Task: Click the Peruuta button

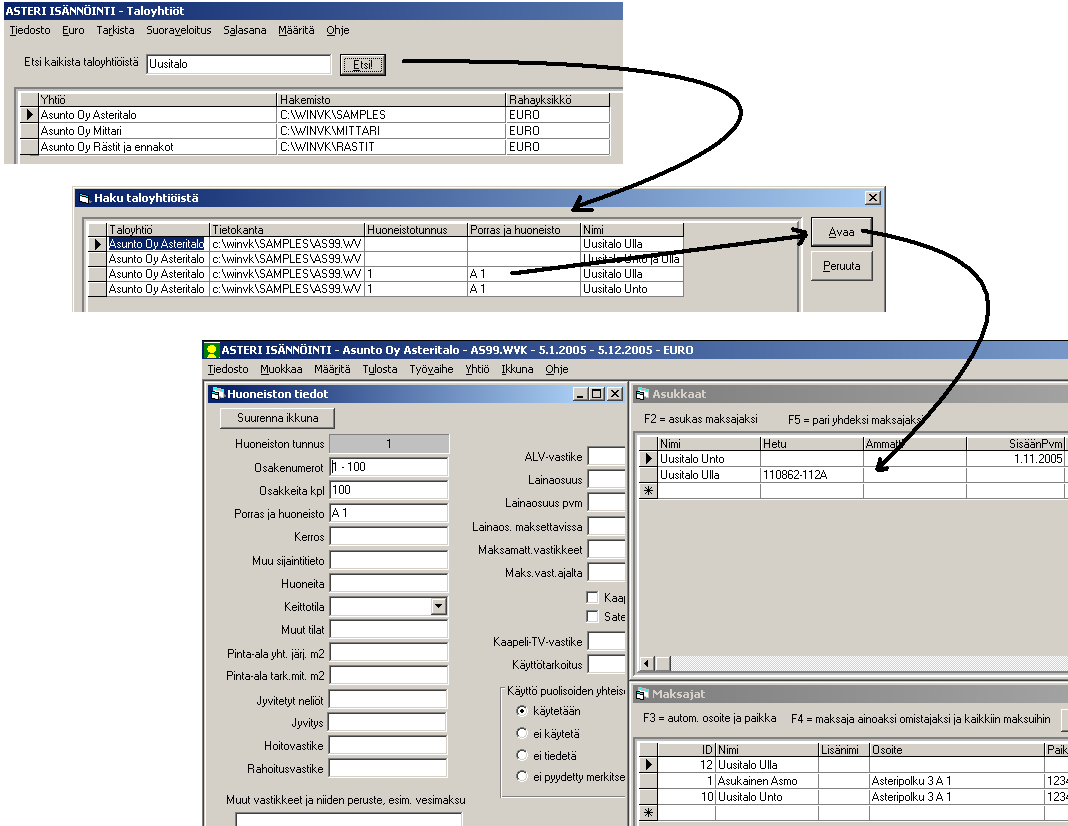Action: pos(841,266)
